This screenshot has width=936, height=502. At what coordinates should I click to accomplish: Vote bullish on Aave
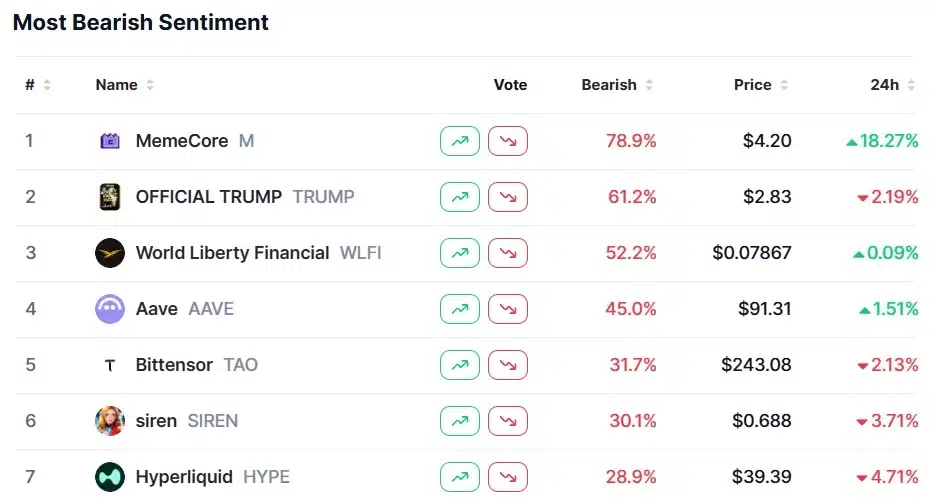[x=460, y=309]
